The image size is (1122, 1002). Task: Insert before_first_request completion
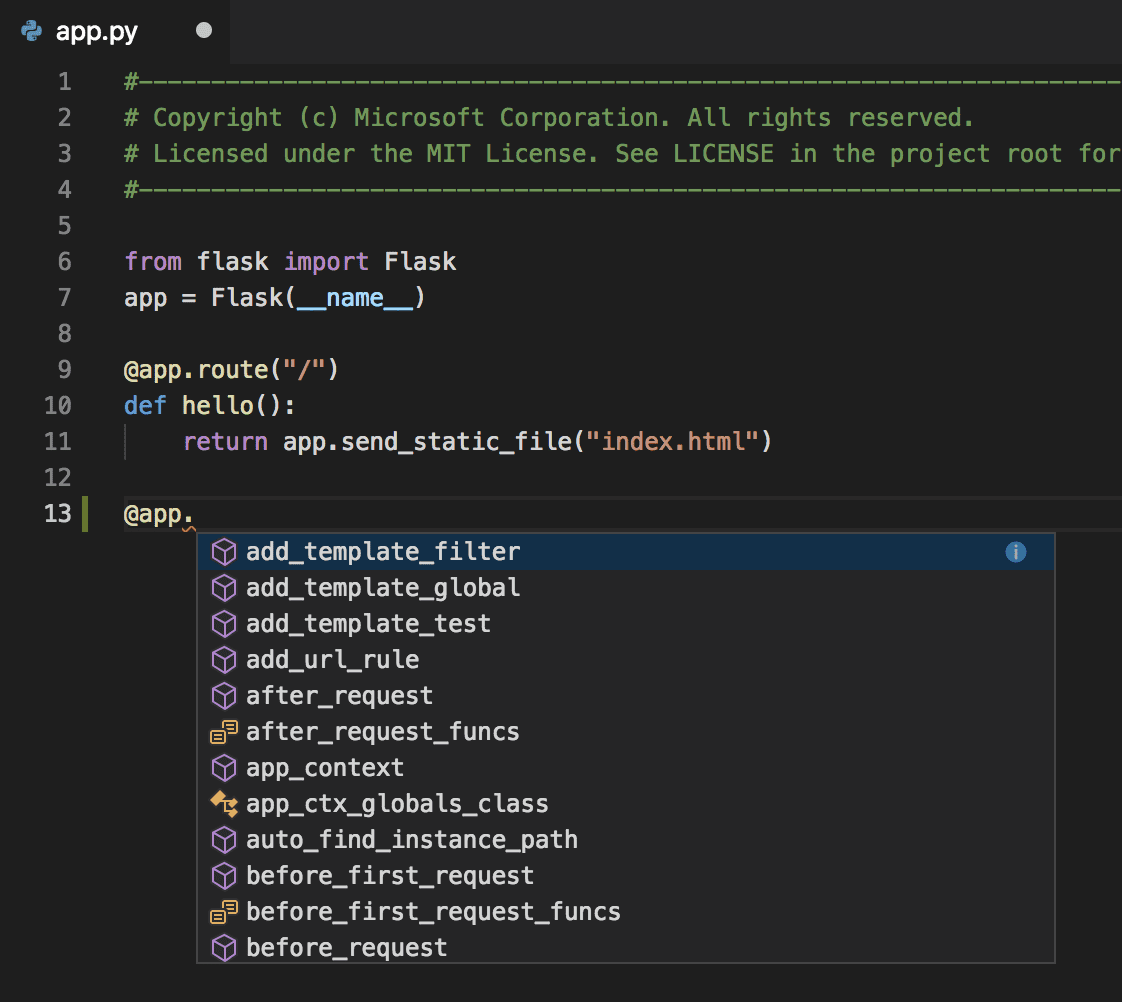[x=625, y=875]
